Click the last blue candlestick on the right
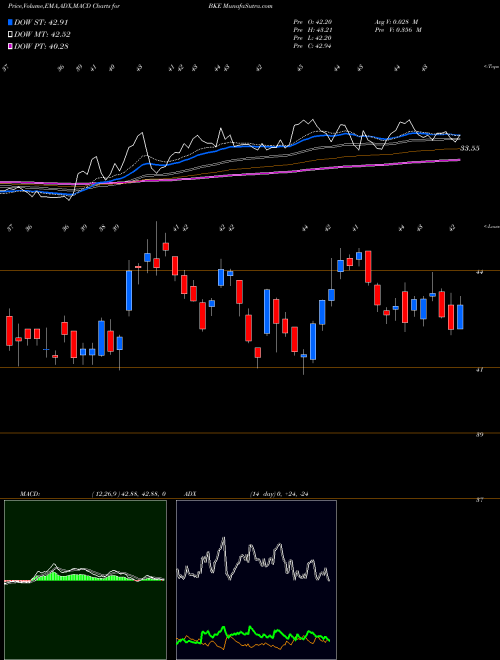The image size is (500, 660). pos(460,317)
